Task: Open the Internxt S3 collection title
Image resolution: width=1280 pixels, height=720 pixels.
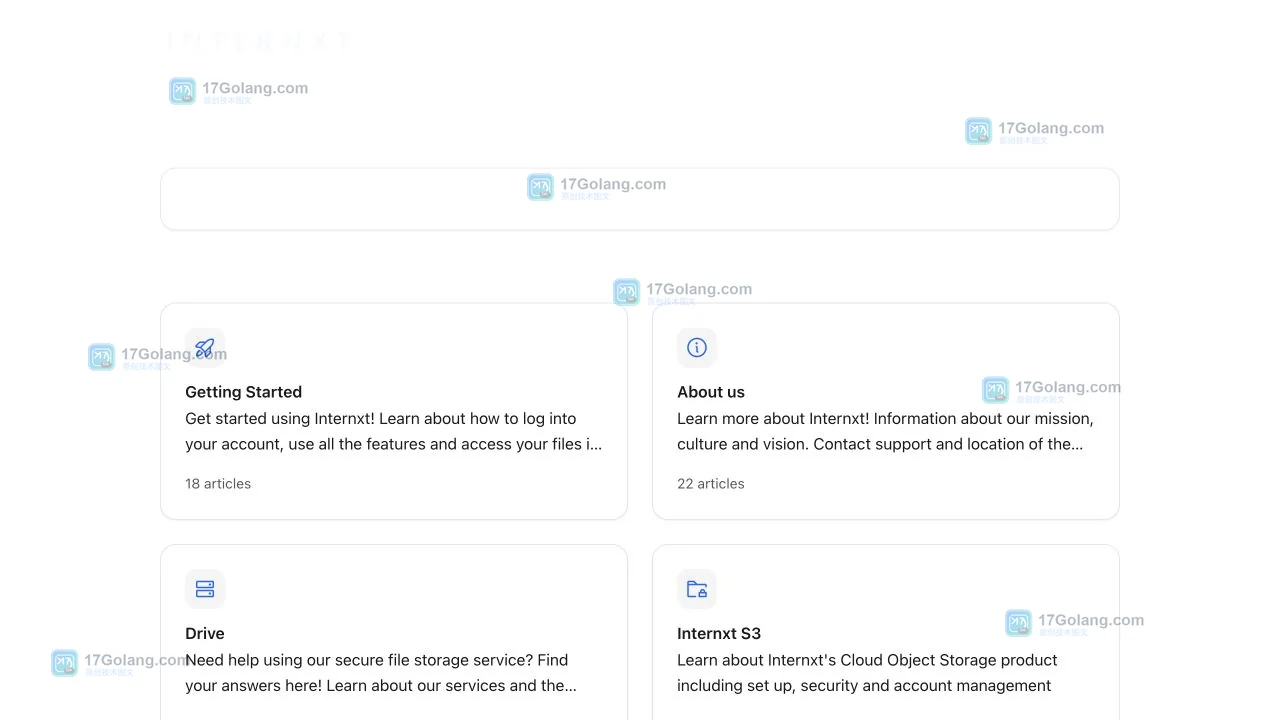Action: click(719, 633)
